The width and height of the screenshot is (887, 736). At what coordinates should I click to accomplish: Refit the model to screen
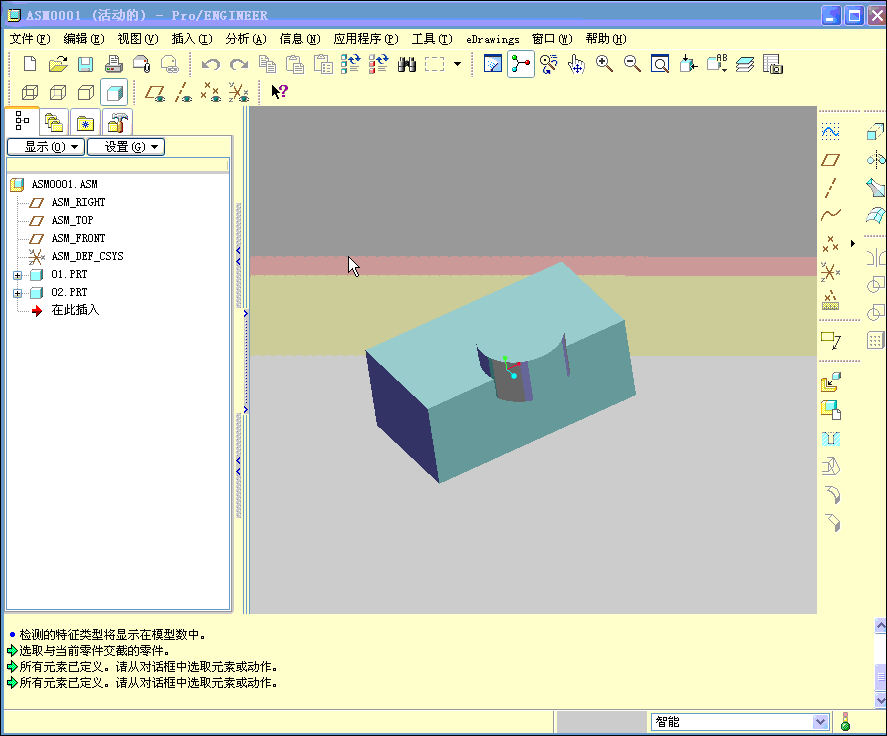pyautogui.click(x=660, y=64)
